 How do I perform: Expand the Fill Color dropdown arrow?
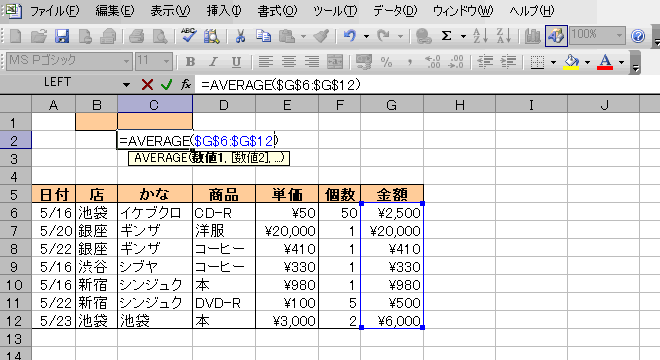pyautogui.click(x=587, y=62)
